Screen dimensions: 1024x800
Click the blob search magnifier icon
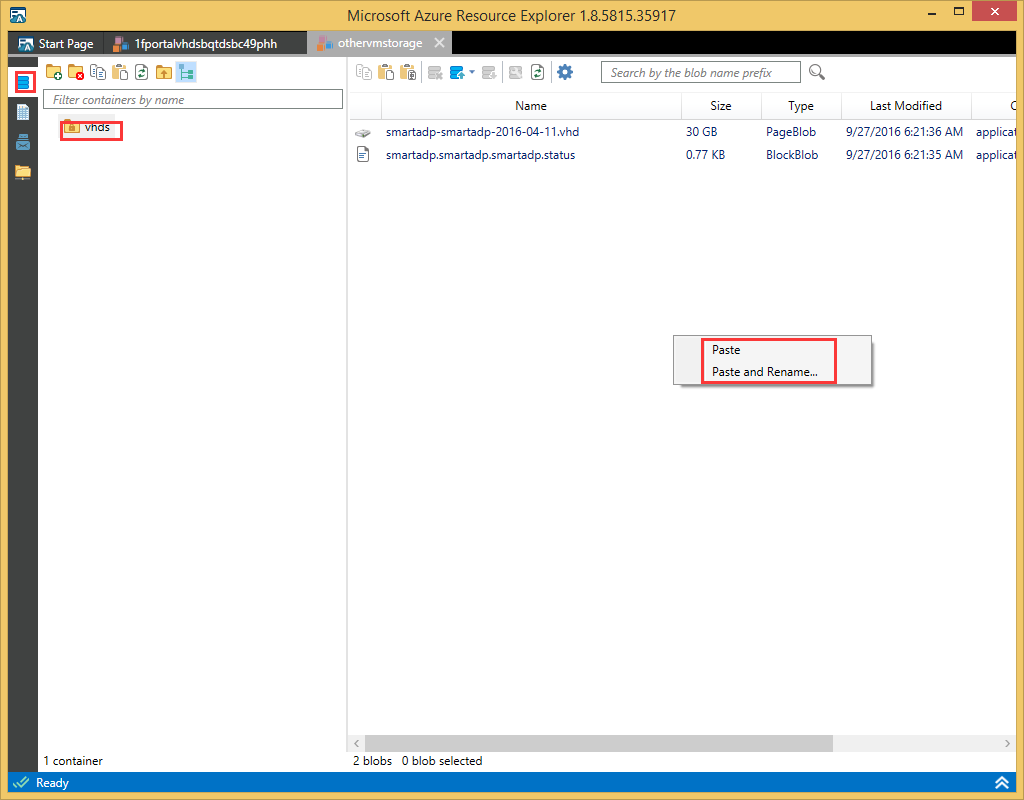[817, 72]
